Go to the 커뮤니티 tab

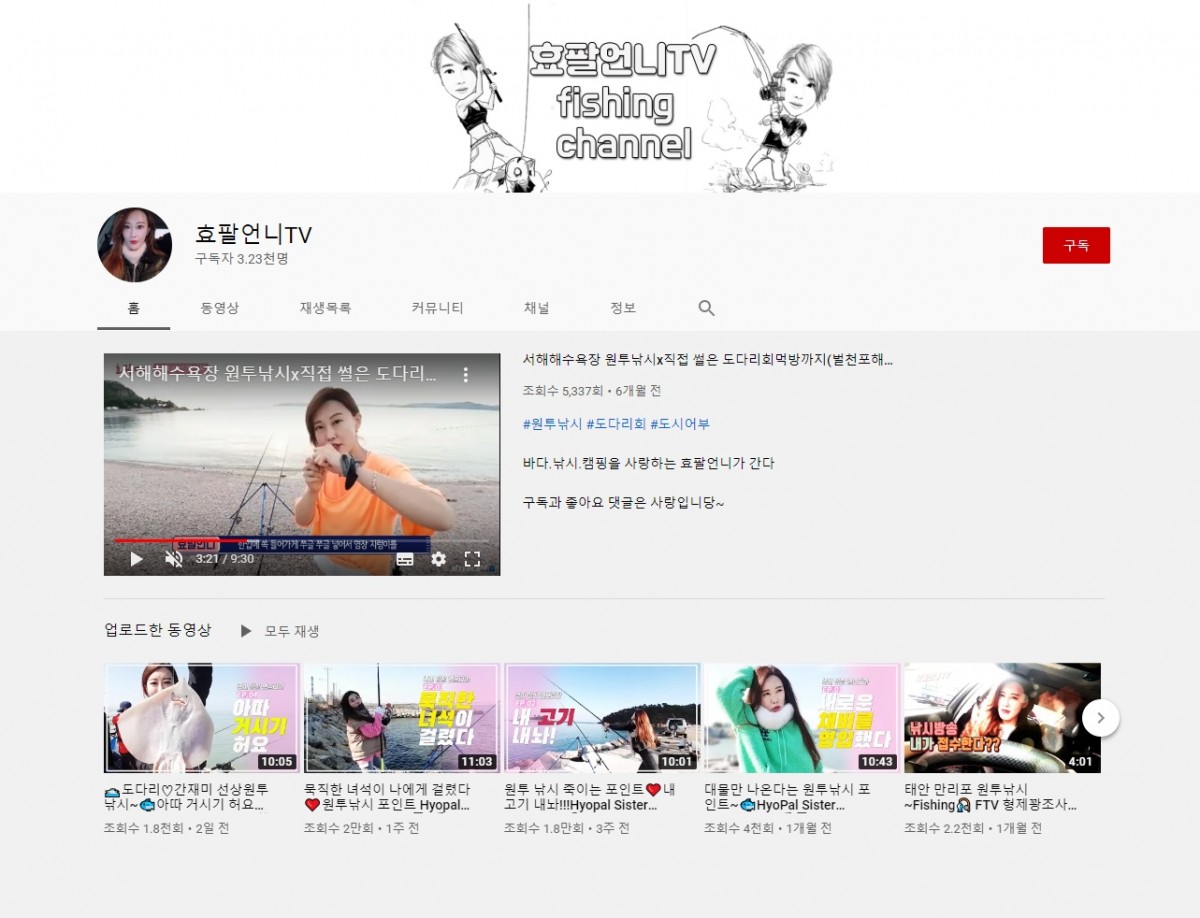point(437,308)
